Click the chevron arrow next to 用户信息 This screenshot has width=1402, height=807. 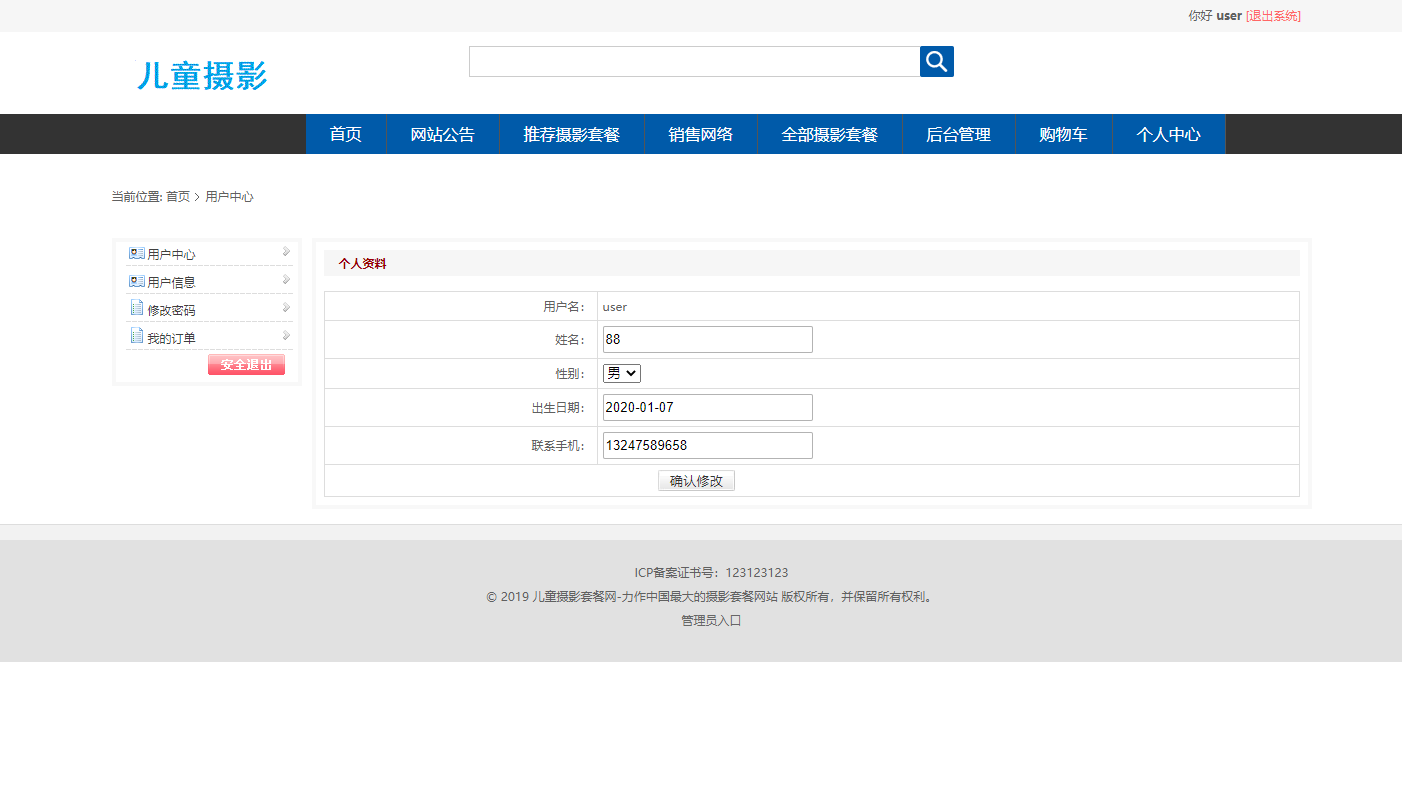(x=286, y=280)
